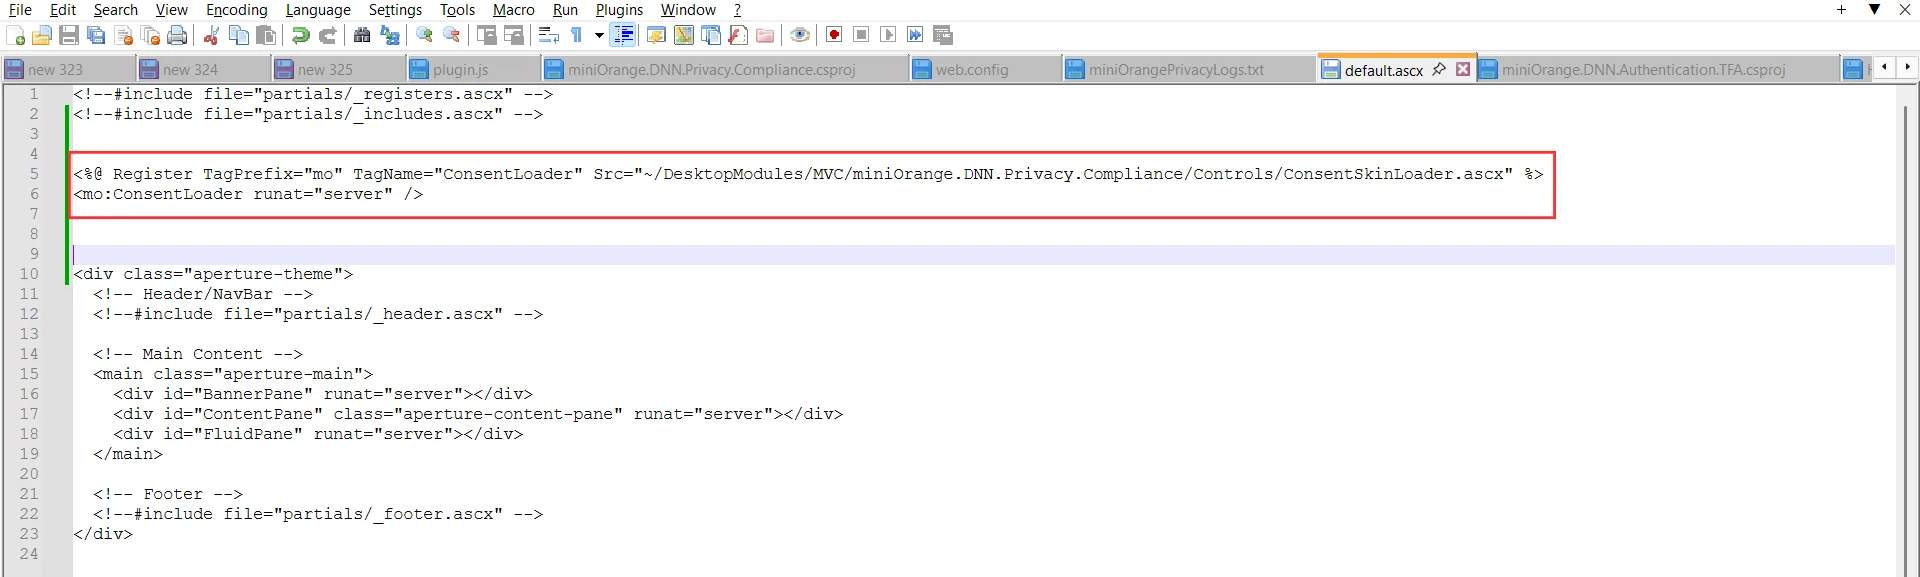Switch to the new 324 tab

tap(203, 70)
